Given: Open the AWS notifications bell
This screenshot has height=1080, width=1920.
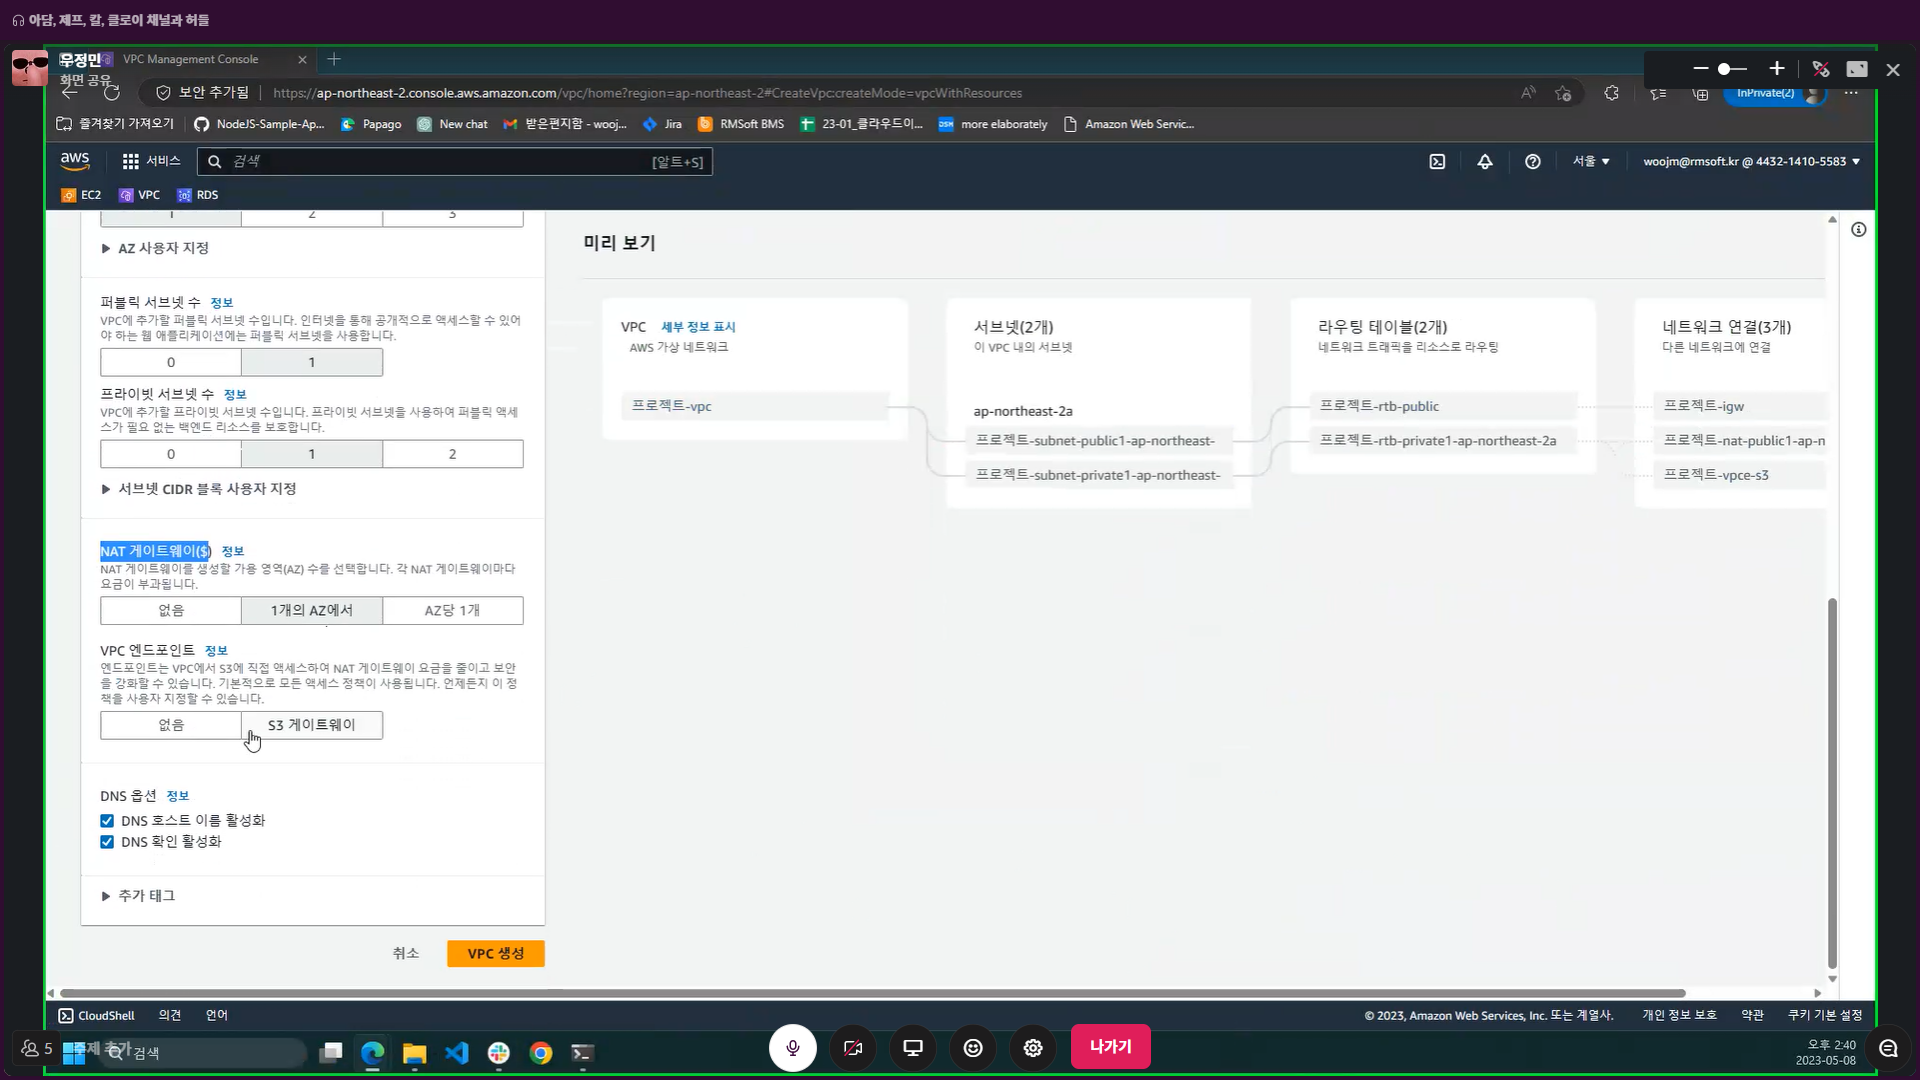Looking at the screenshot, I should click(1485, 162).
